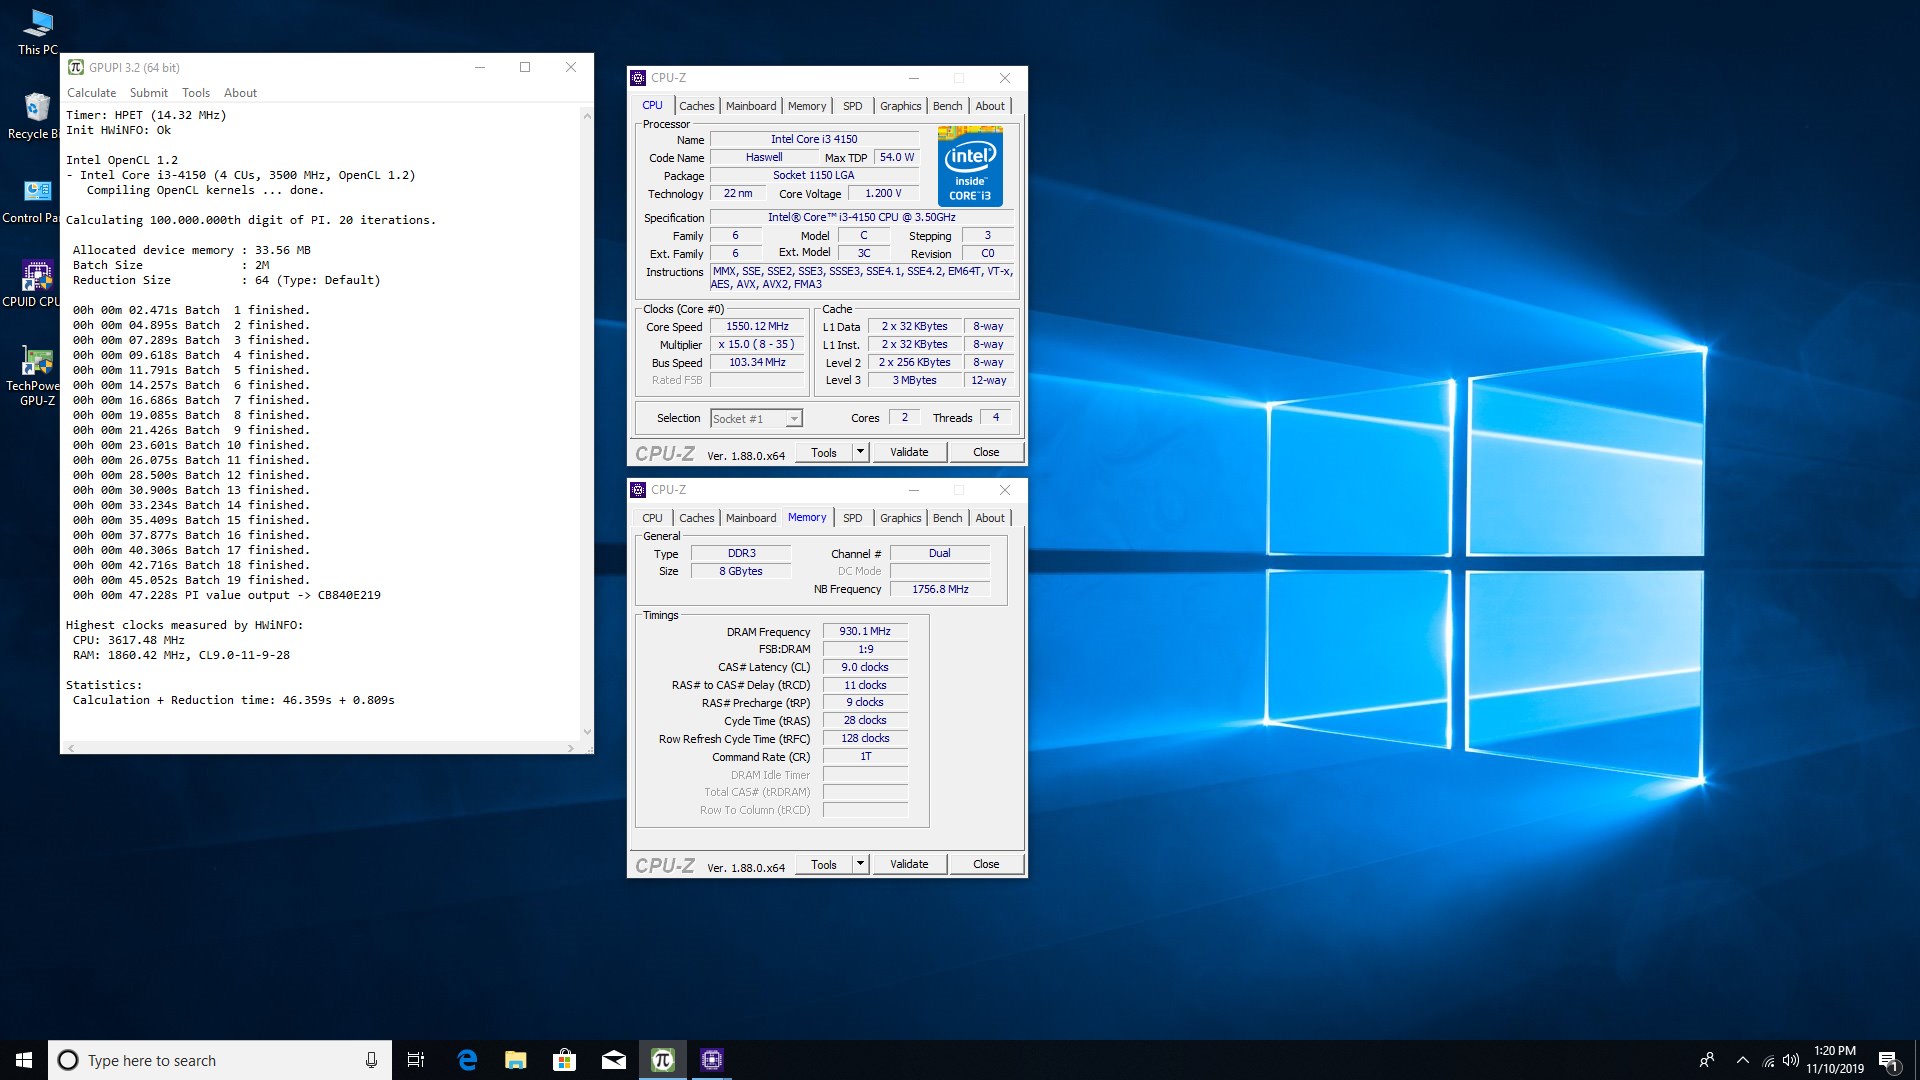Open the Mail app from the taskbar
This screenshot has width=1920, height=1080.
(613, 1060)
